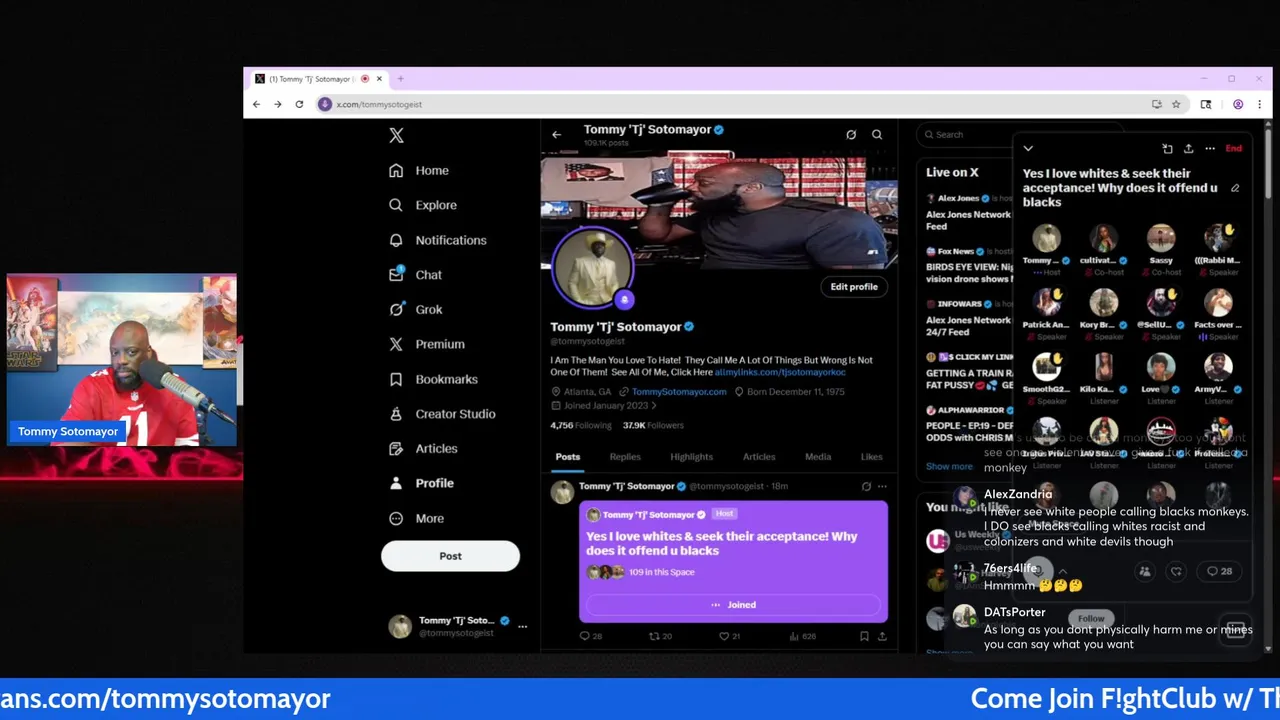Click the Space people icon button
The width and height of the screenshot is (1280, 720).
point(1145,571)
